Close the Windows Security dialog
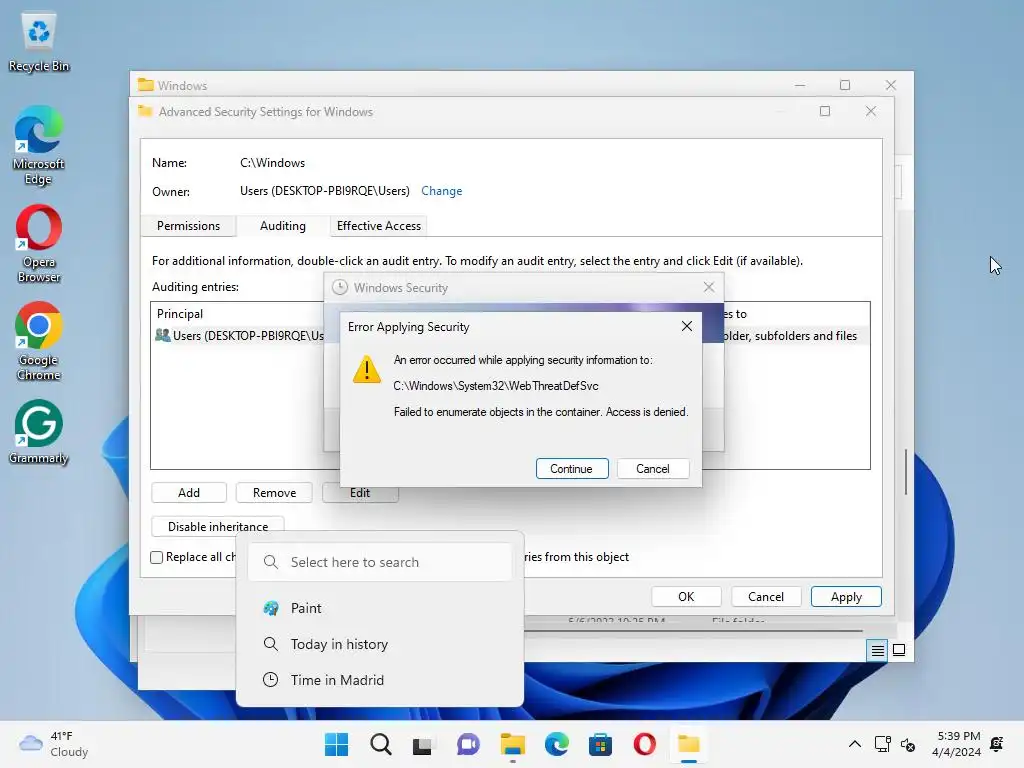 (x=709, y=287)
